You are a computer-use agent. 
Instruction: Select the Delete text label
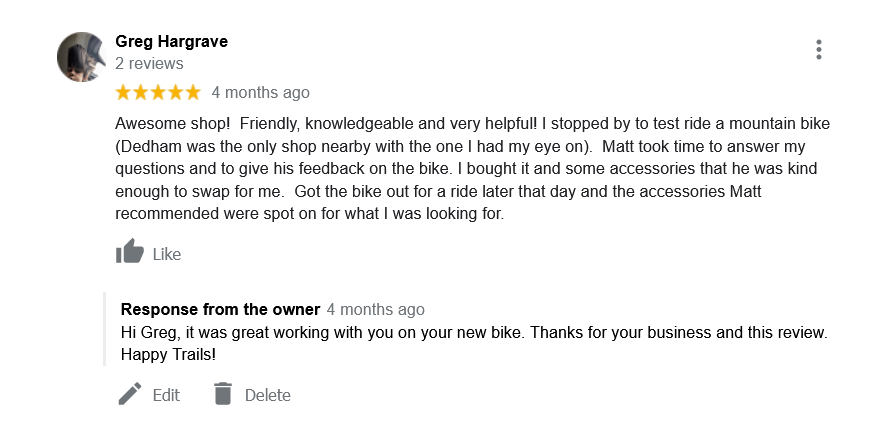click(268, 395)
